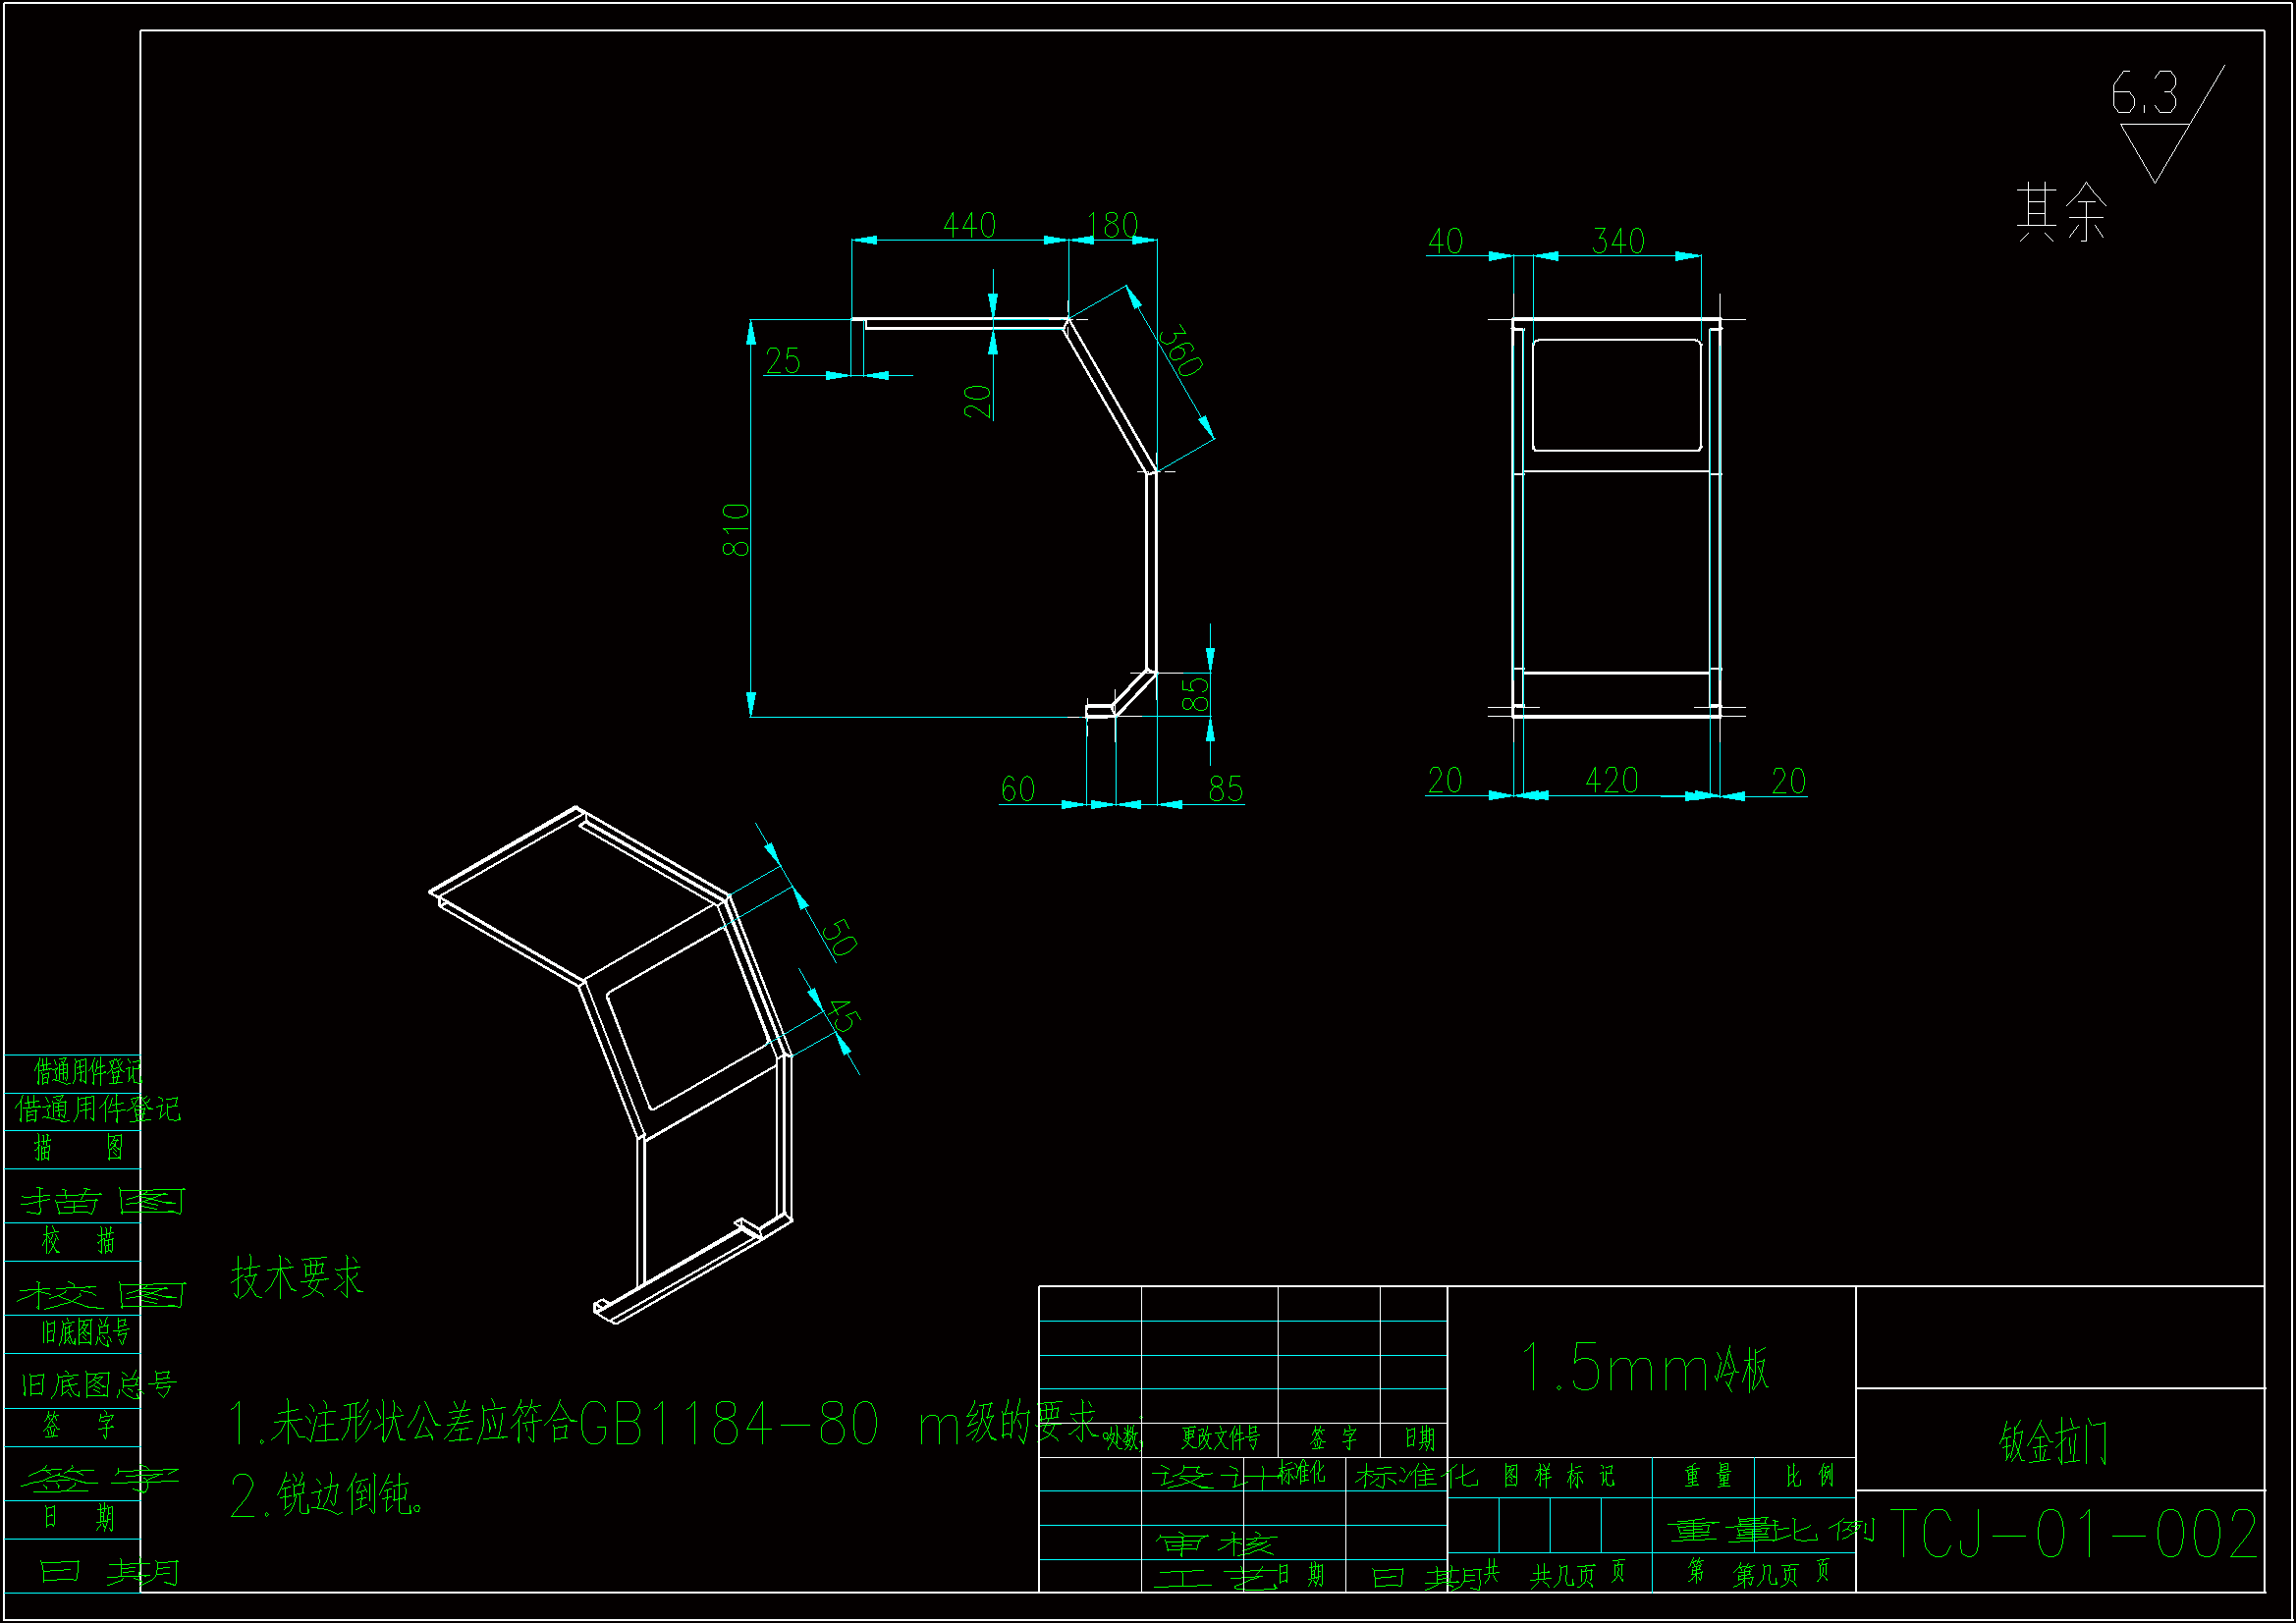
Task: Click the 810 vertical dimension text
Action: pyautogui.click(x=736, y=530)
